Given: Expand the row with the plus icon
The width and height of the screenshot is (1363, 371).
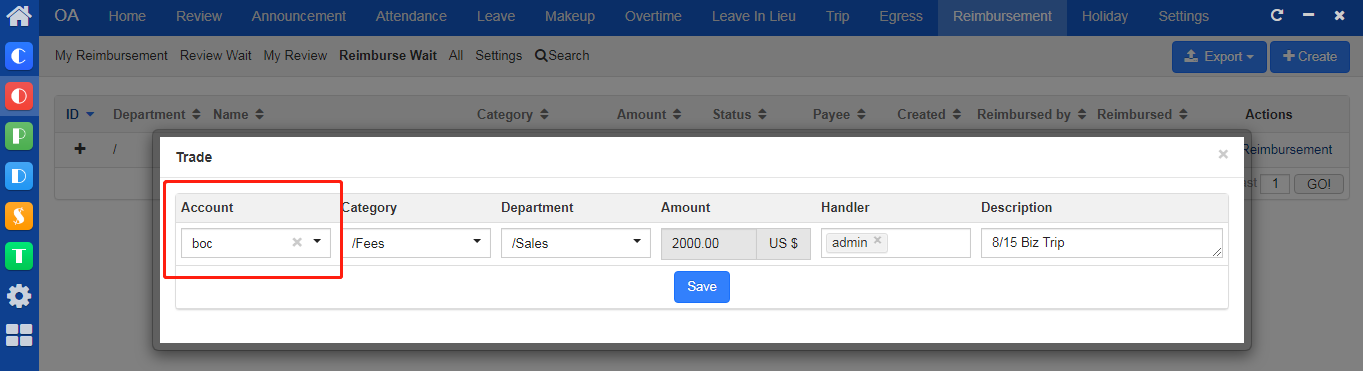Looking at the screenshot, I should [80, 149].
